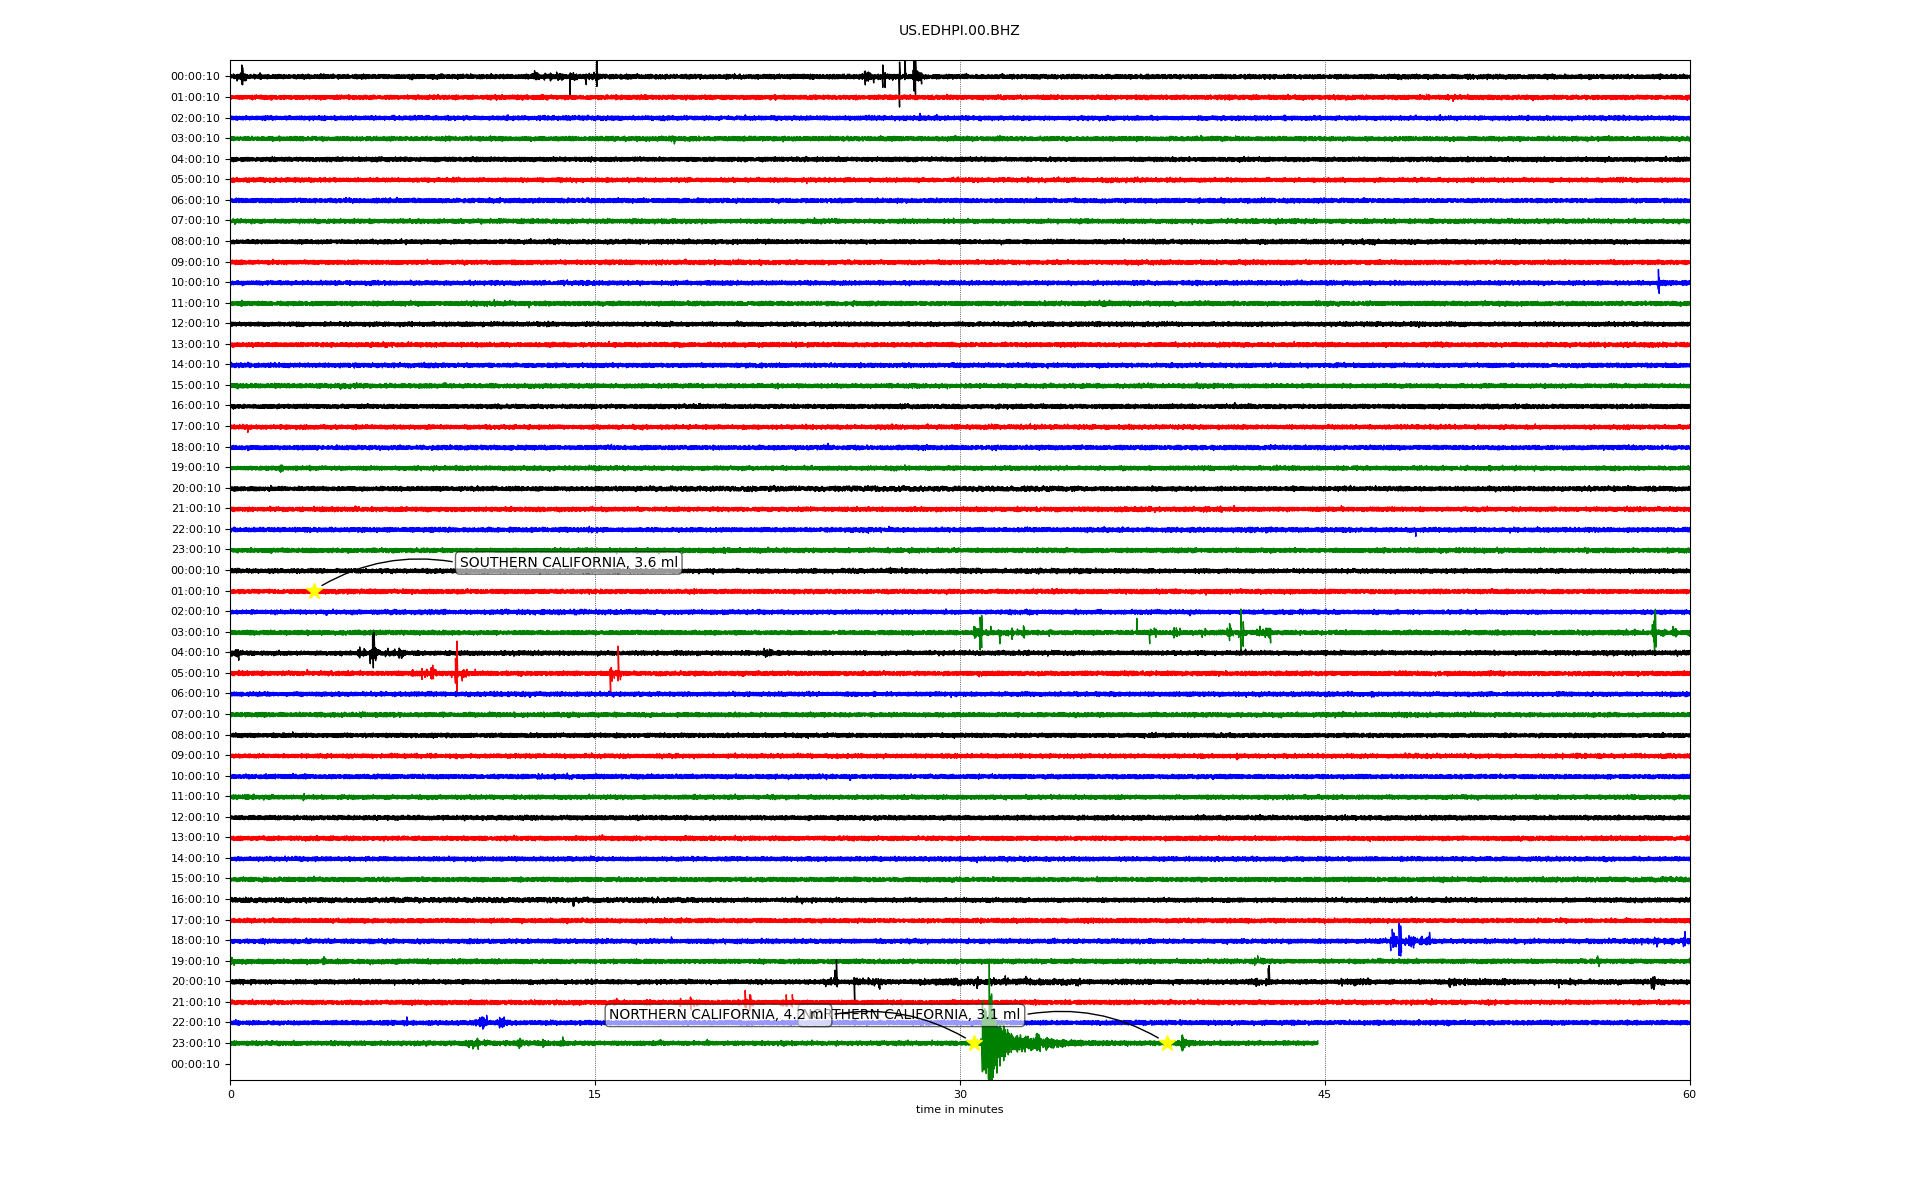Image resolution: width=1920 pixels, height=1200 pixels.
Task: Click the blue signal burst on the 18:00:10 trace
Action: click(1399, 940)
